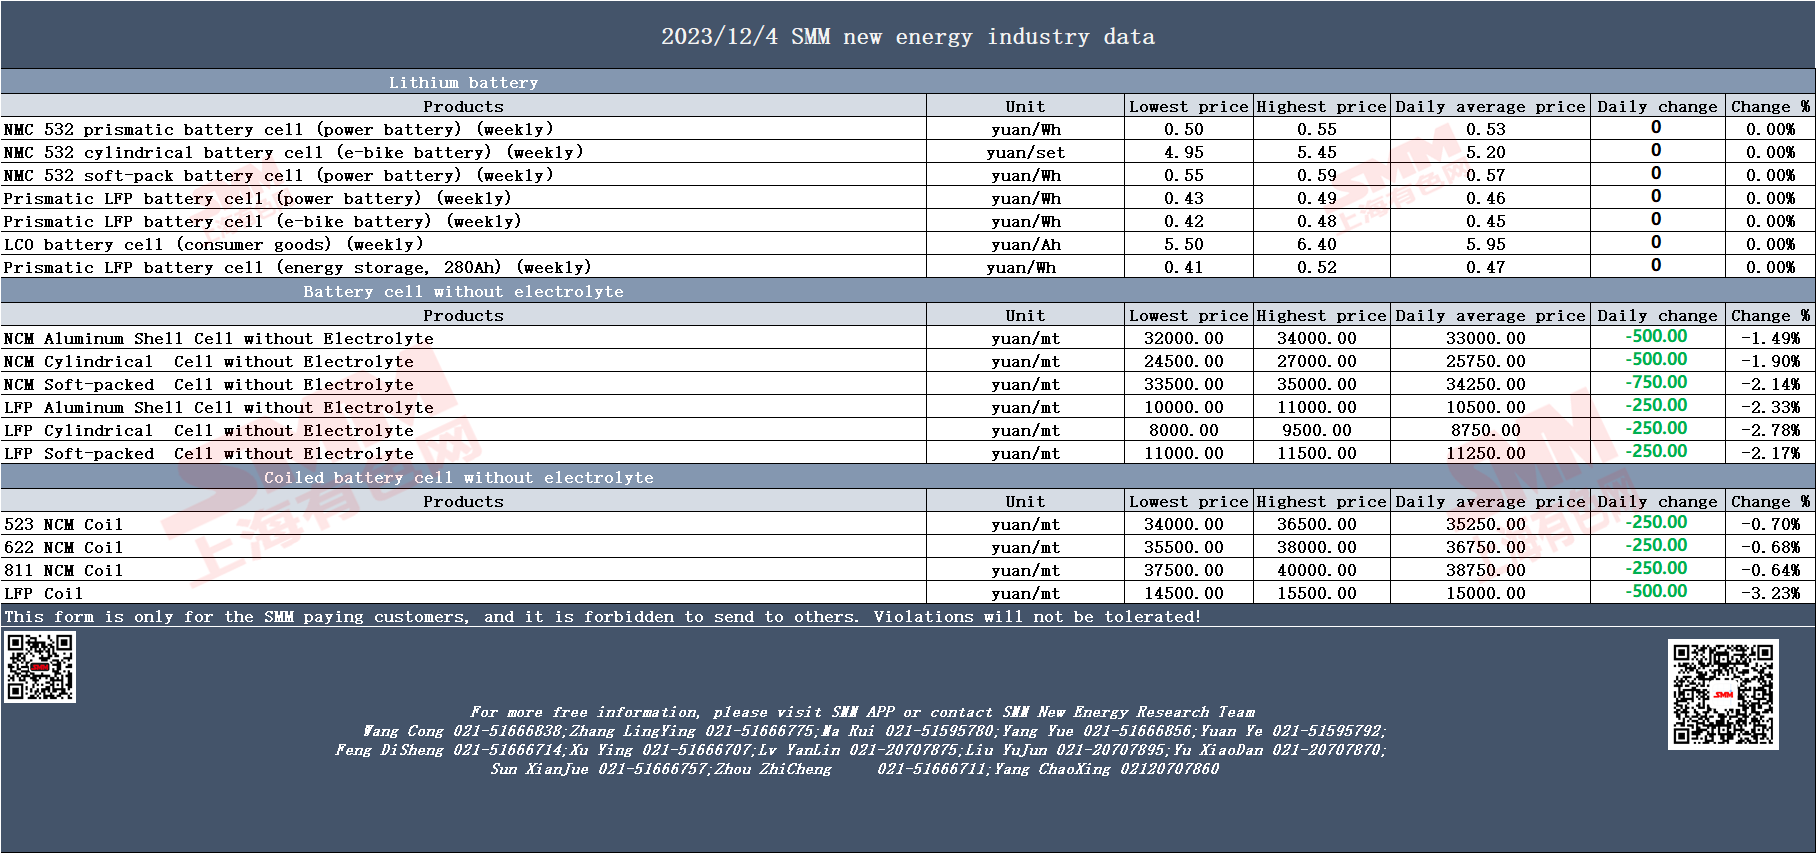This screenshot has height=853, width=1816.
Task: Click the small QR code on the left
Action: (x=40, y=667)
